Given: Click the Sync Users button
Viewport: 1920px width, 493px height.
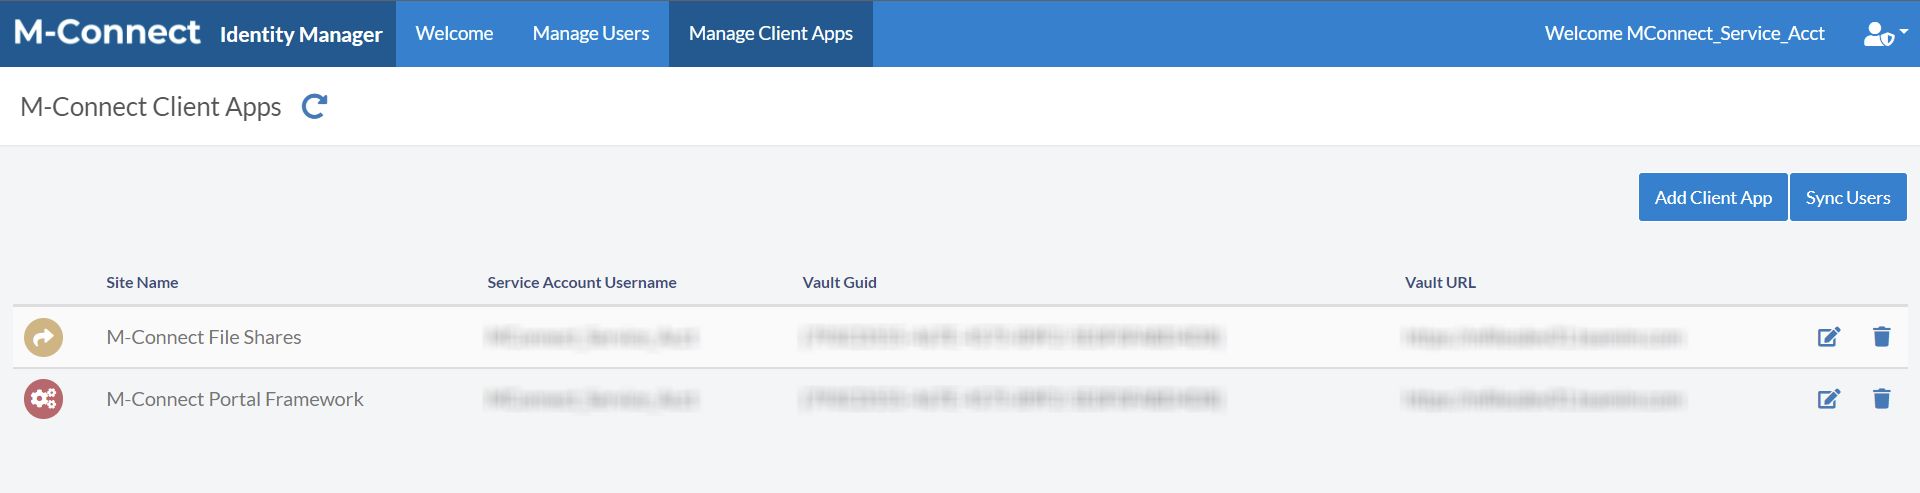Looking at the screenshot, I should coord(1848,197).
